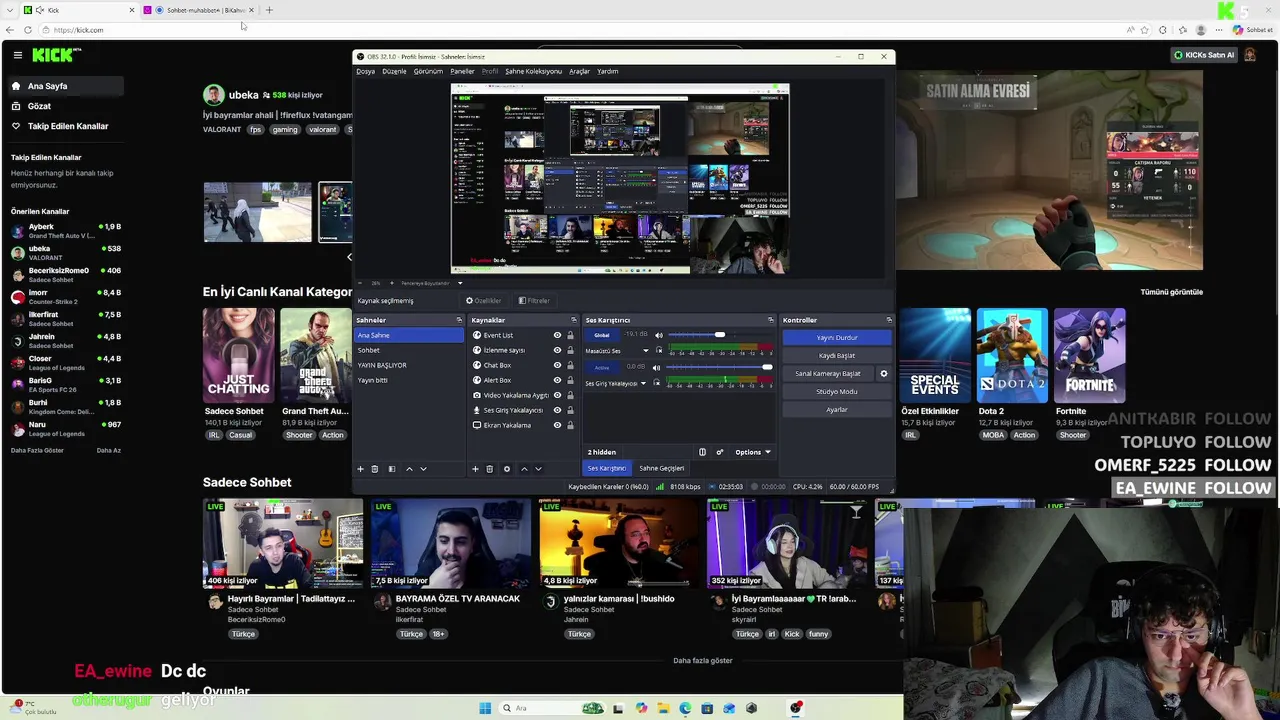Click the Kick logo in header
Viewport: 1280px width, 720px height.
tap(52, 55)
